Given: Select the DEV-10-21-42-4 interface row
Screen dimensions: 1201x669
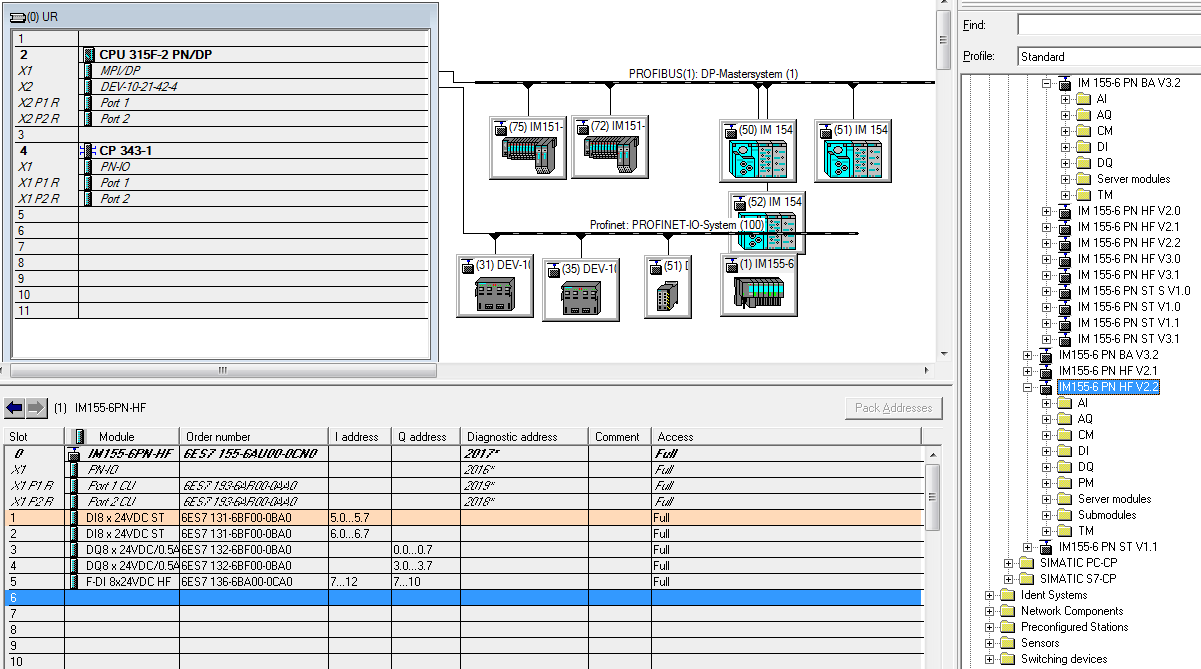Looking at the screenshot, I should click(221, 87).
